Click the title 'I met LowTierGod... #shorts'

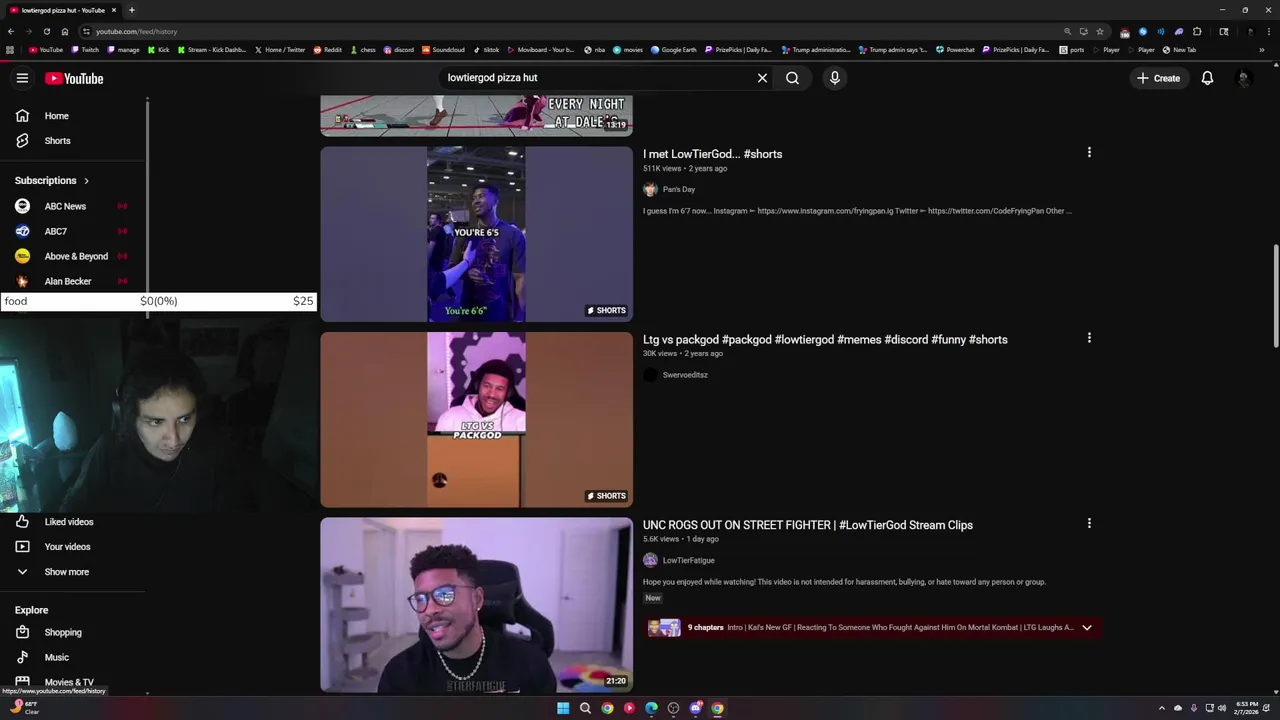point(712,154)
